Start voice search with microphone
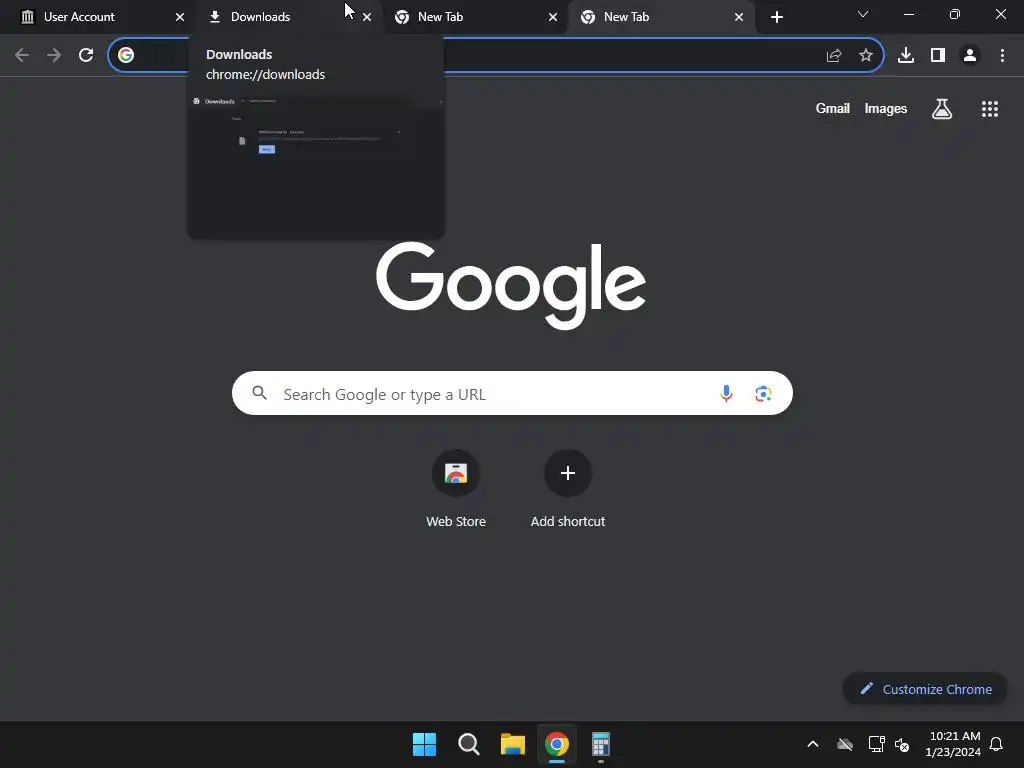The image size is (1024, 768). pos(726,394)
